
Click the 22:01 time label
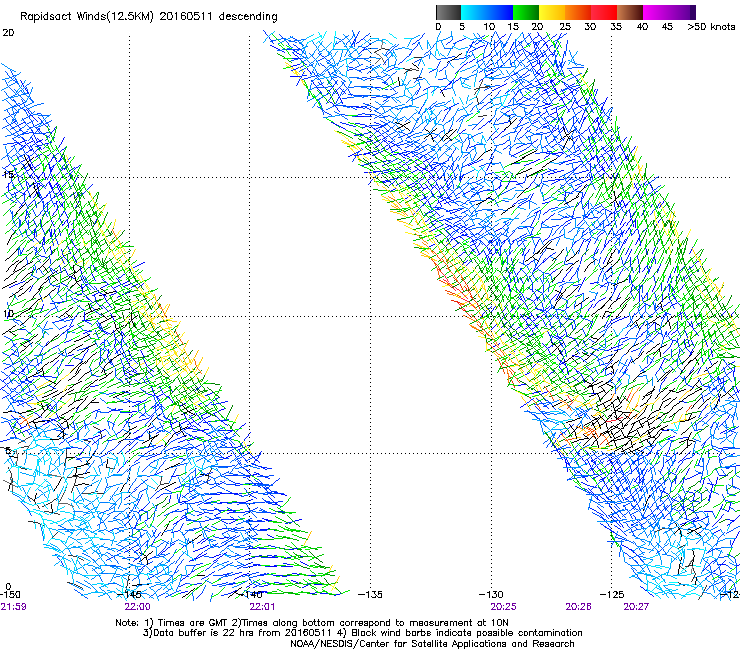point(262,606)
